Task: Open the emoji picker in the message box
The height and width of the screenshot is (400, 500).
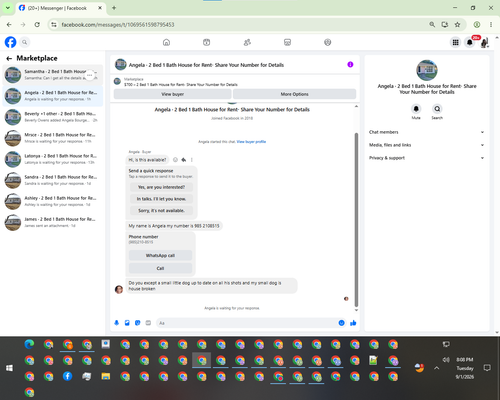Action: (341, 323)
